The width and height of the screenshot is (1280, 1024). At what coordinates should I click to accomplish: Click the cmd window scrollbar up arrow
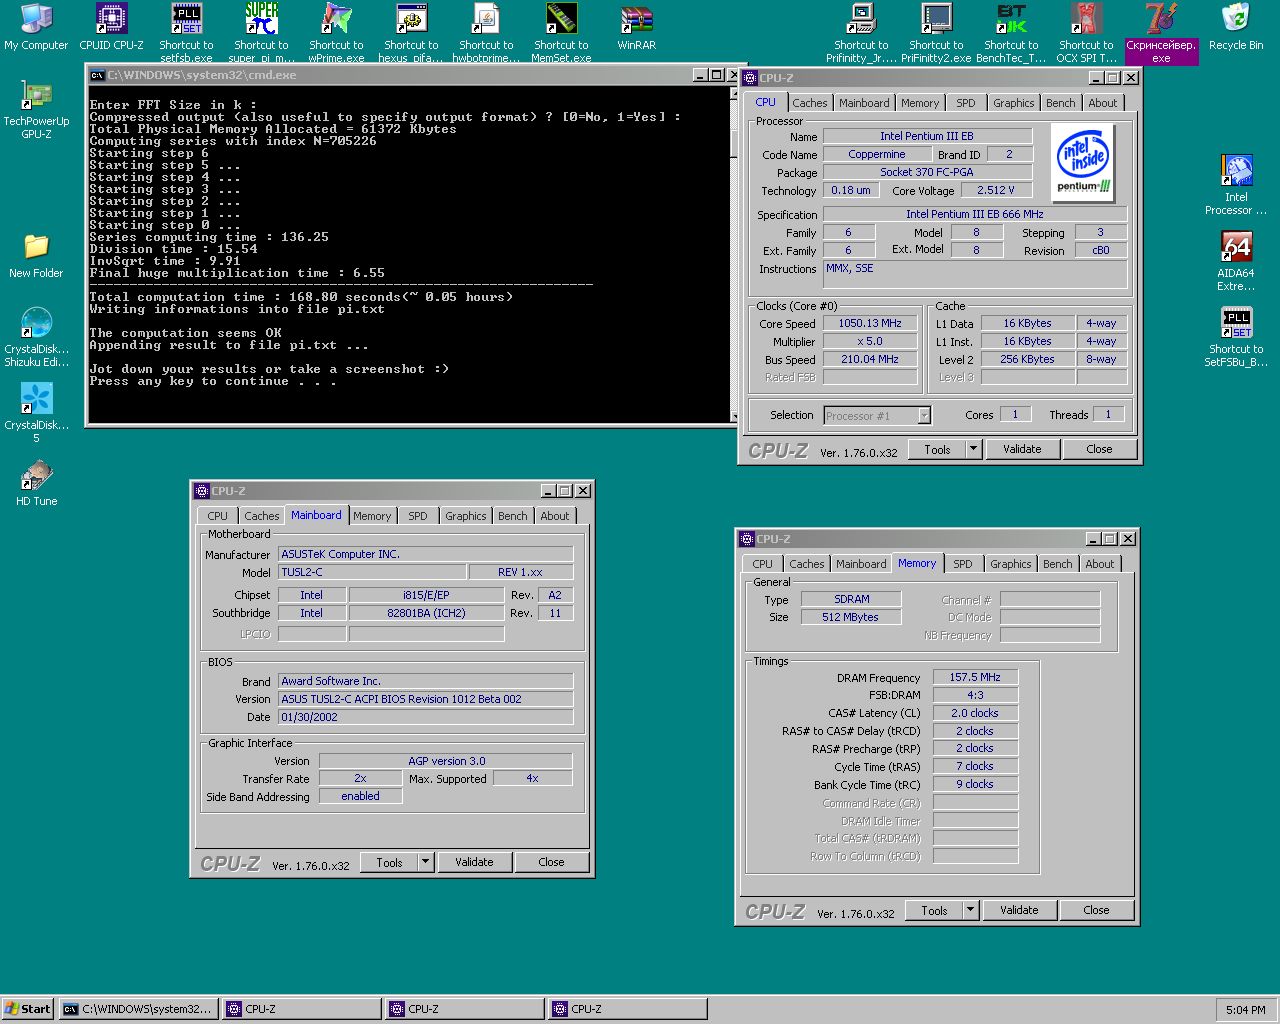point(736,93)
